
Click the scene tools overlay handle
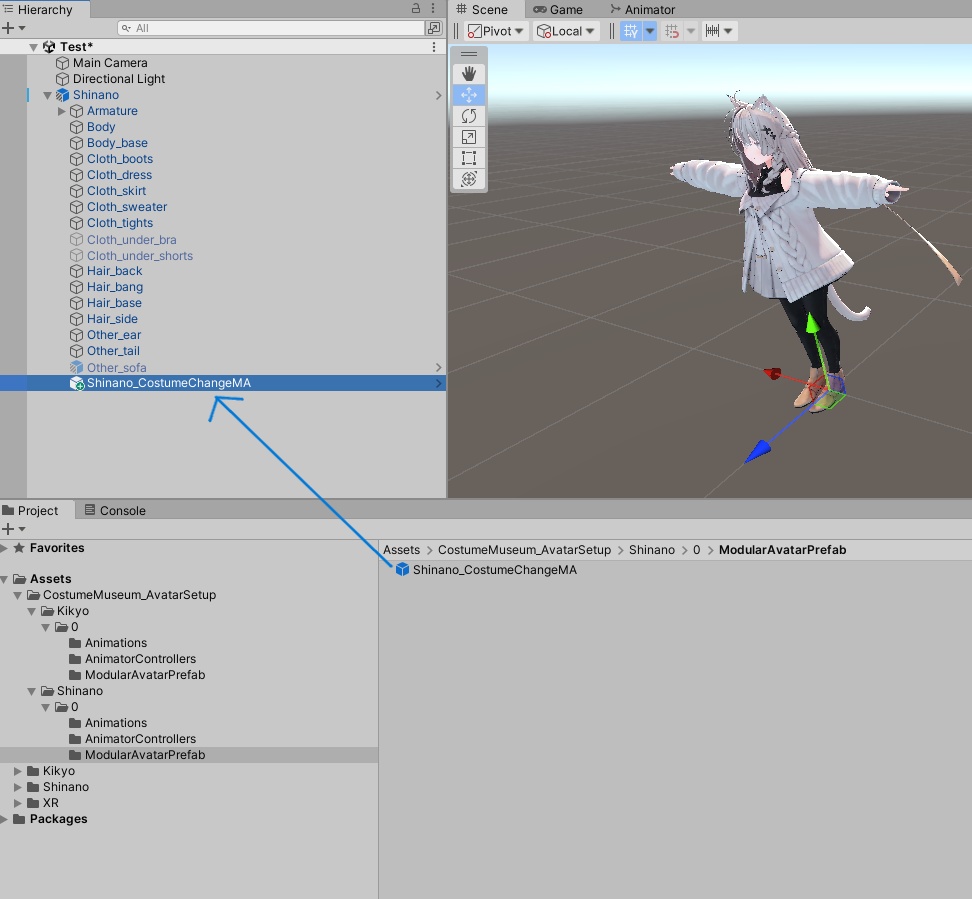[469, 54]
